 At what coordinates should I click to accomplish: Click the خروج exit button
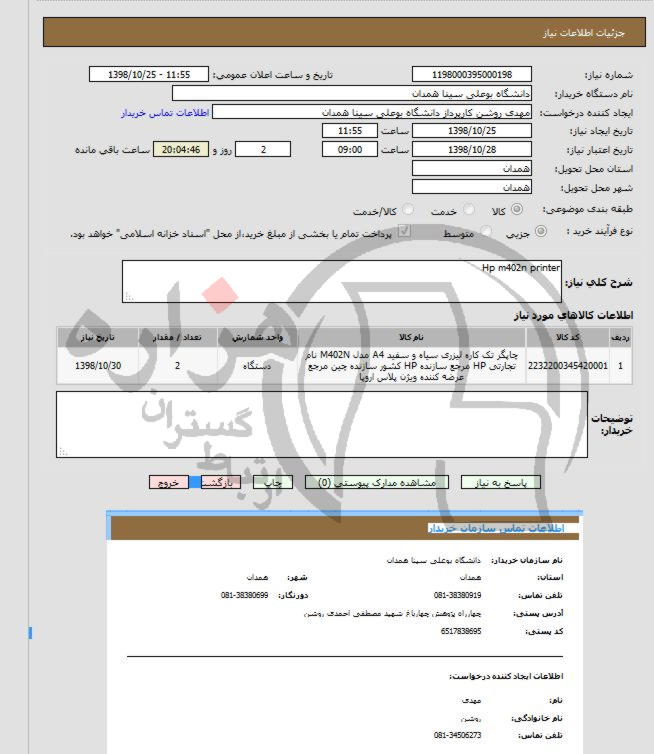[x=169, y=482]
